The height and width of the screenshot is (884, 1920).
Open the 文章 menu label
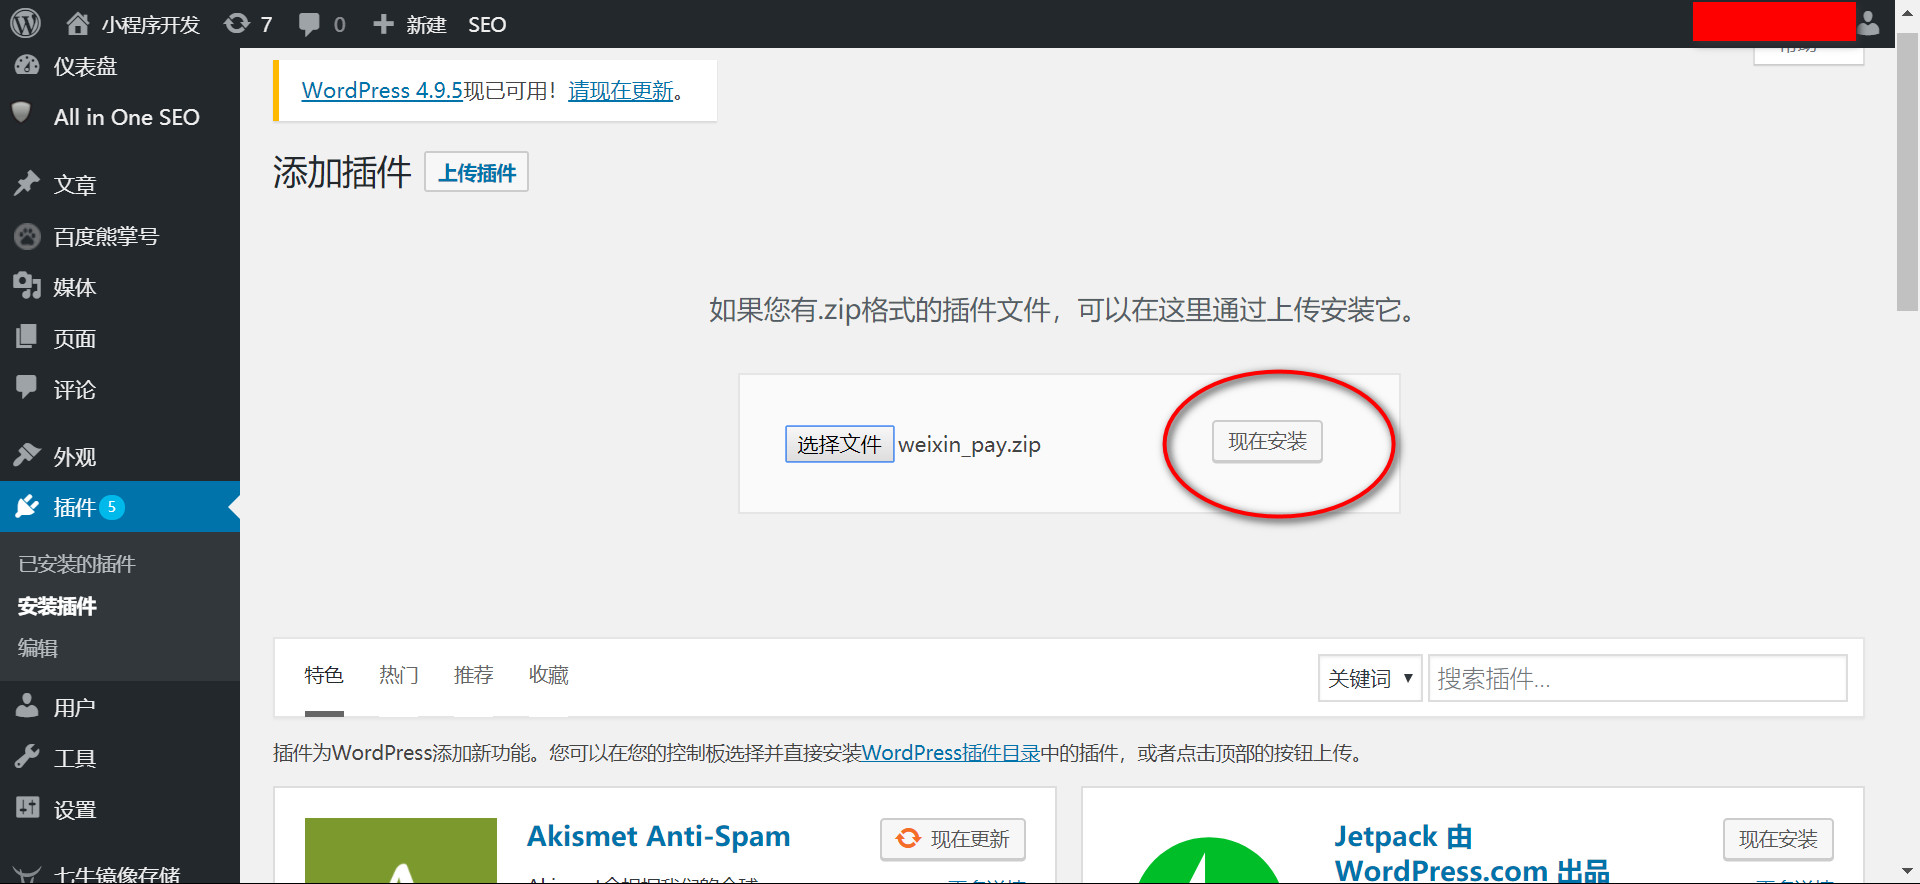pos(75,184)
